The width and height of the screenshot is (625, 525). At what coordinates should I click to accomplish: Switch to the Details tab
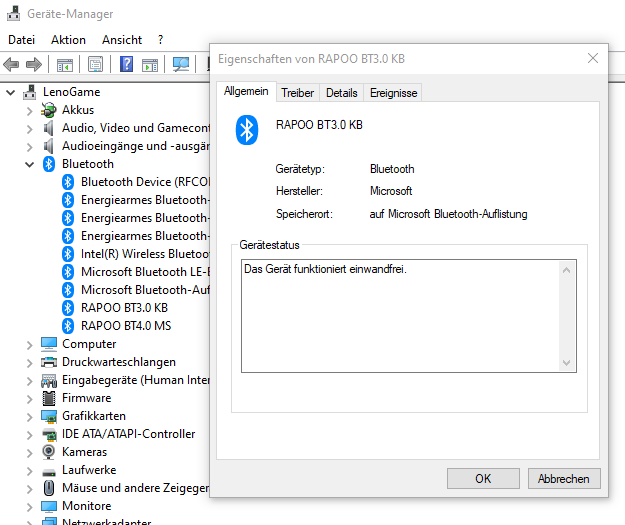342,93
